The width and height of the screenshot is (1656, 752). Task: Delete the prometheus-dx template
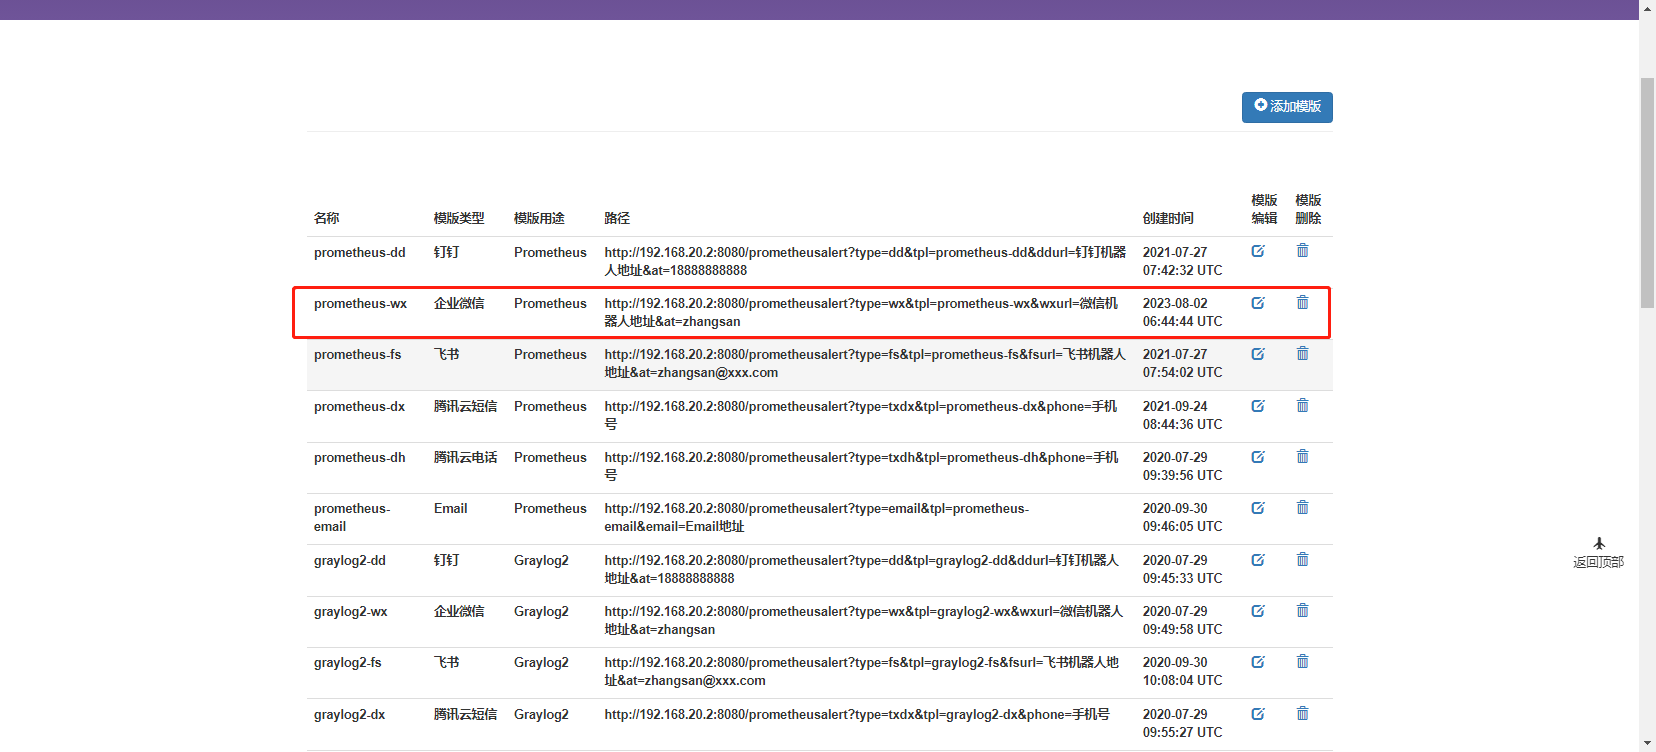tap(1302, 405)
